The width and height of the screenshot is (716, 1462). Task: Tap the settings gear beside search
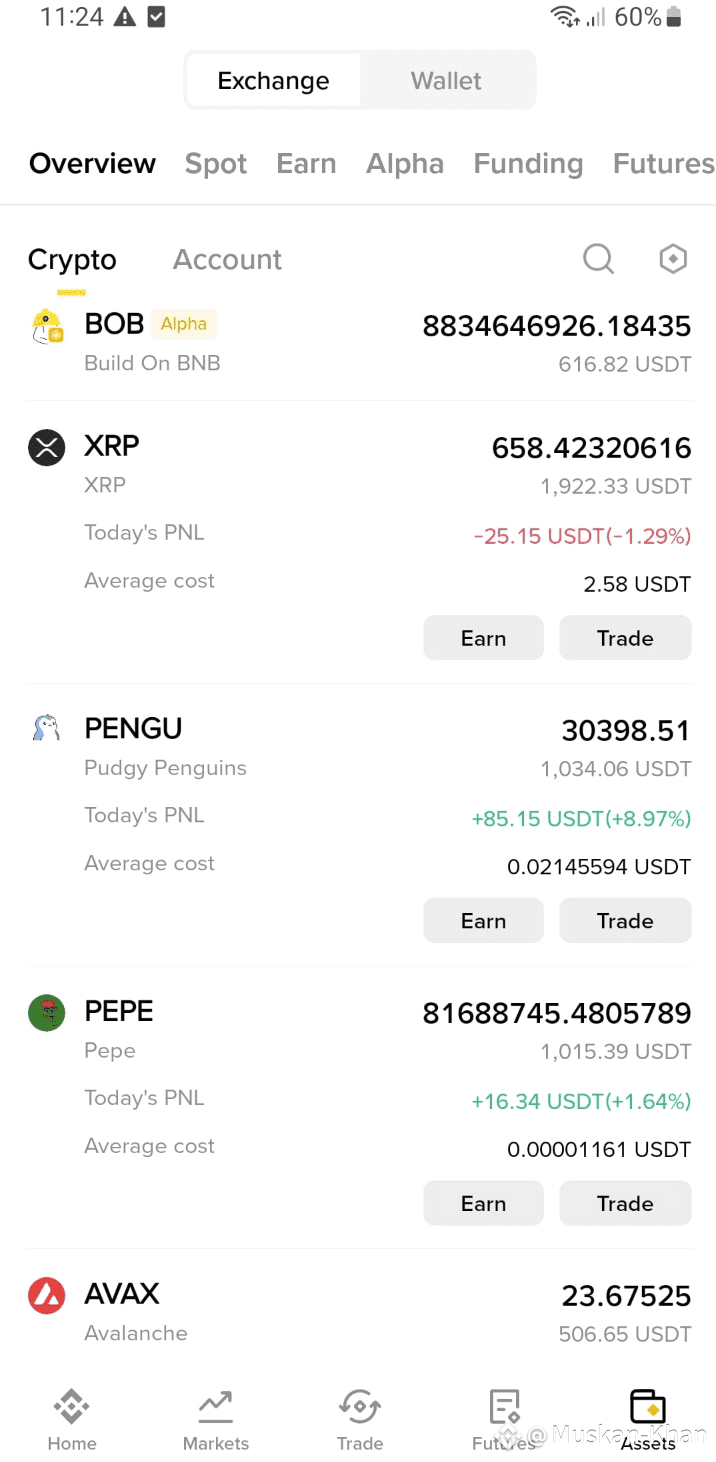tap(672, 259)
